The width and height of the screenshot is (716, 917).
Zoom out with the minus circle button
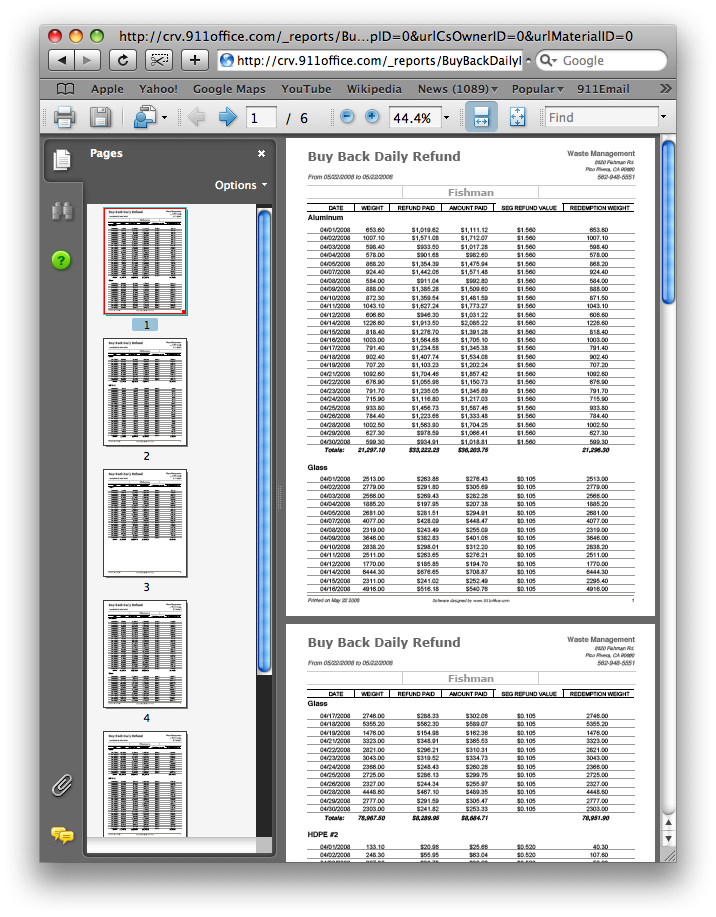347,116
